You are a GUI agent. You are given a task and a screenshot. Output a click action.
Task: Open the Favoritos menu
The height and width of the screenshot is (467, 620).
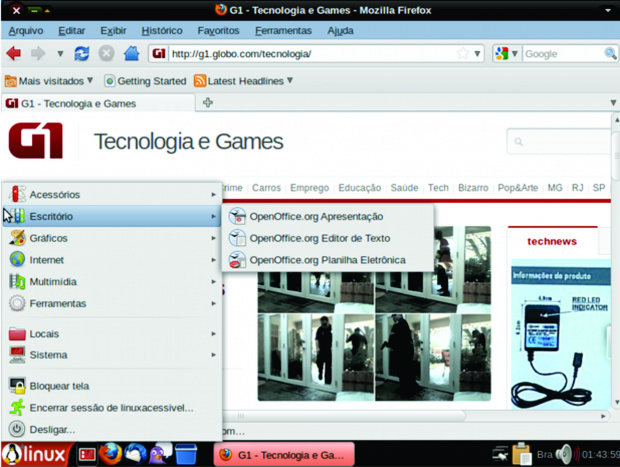[x=218, y=30]
